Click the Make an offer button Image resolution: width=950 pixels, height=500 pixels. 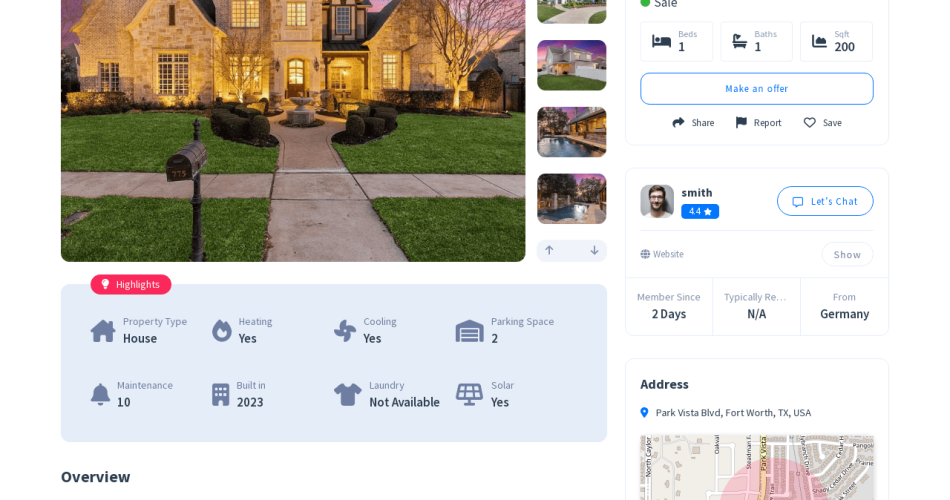click(757, 88)
